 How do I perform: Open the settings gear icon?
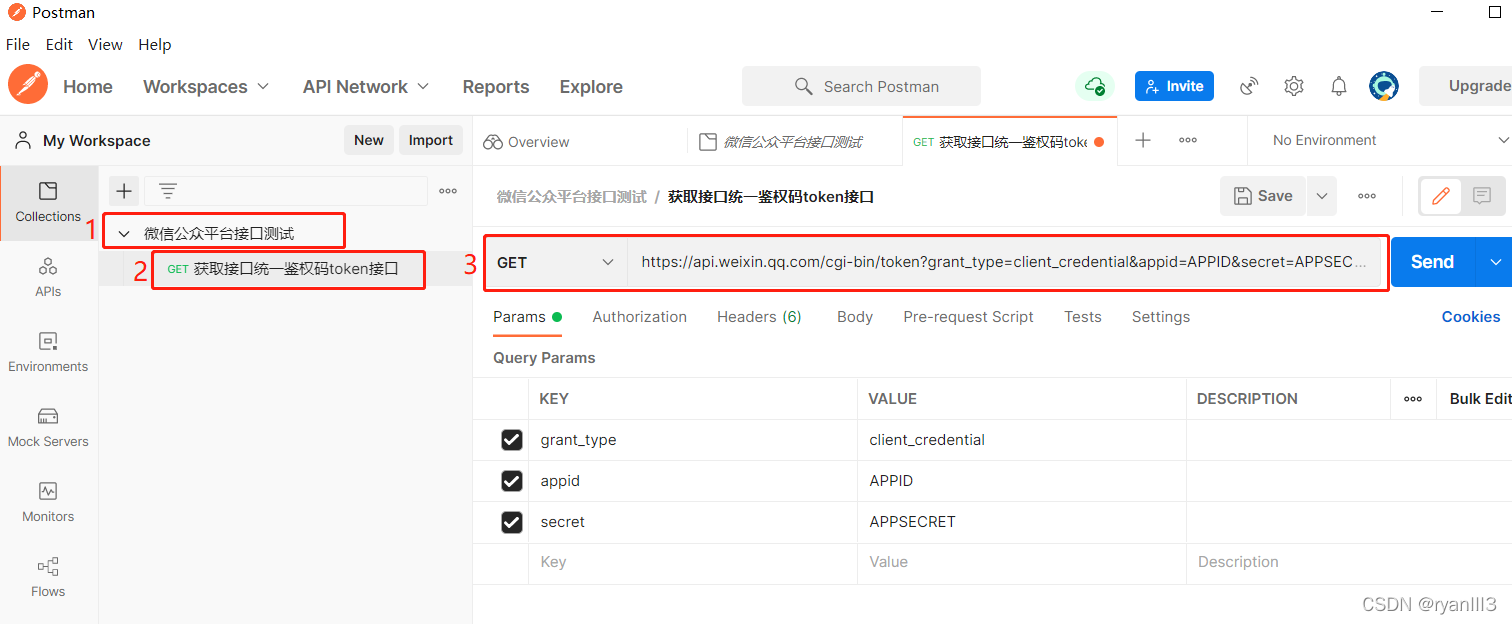coord(1294,86)
